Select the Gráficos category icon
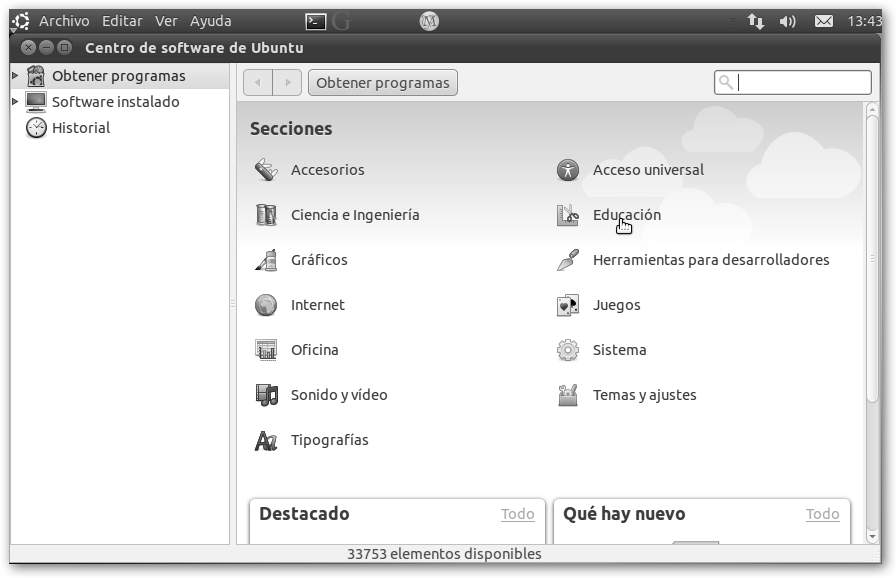Screen dimensions: 896x578 pyautogui.click(x=266, y=260)
